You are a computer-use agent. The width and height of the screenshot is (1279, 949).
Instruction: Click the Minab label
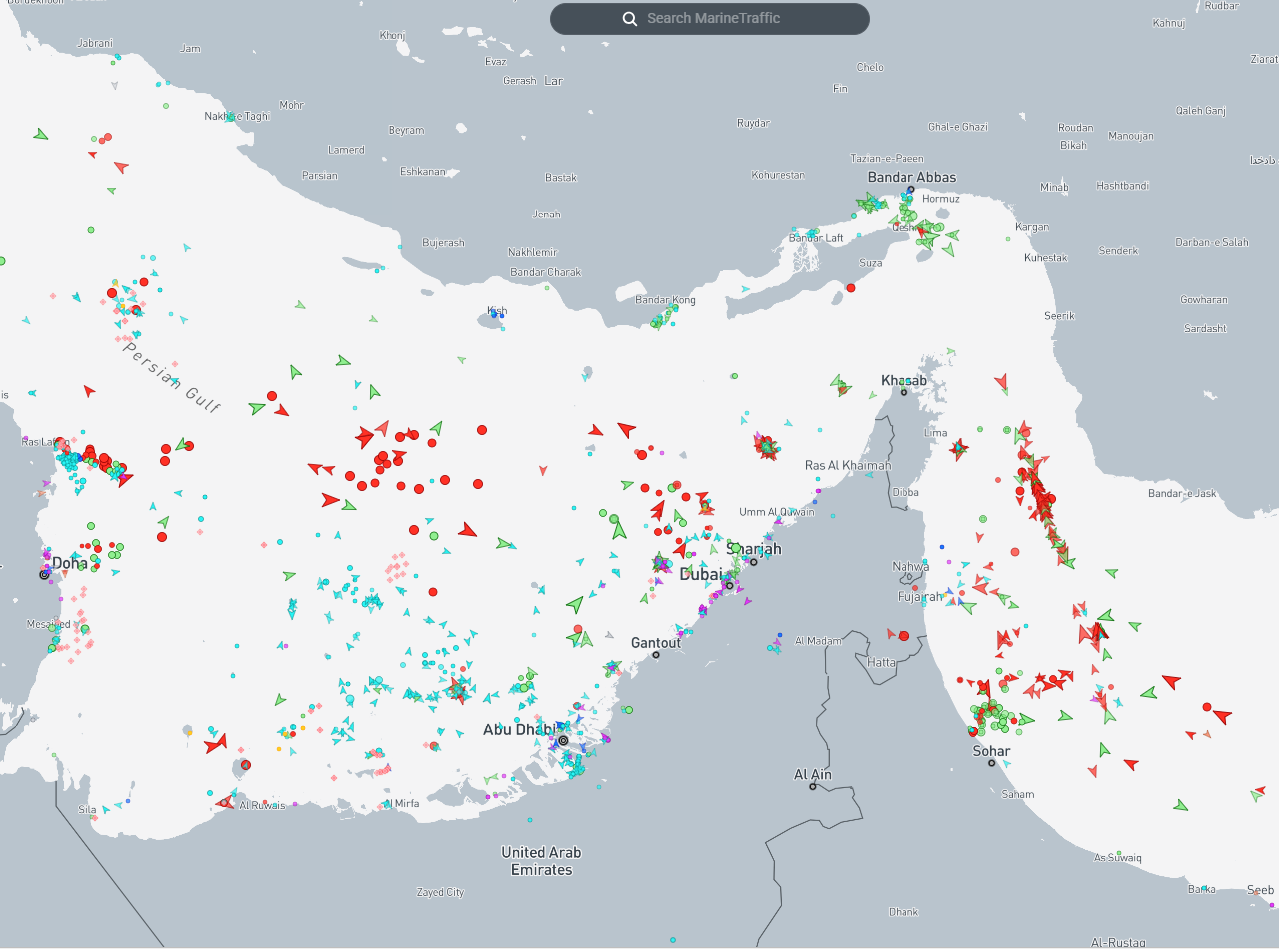click(1054, 187)
